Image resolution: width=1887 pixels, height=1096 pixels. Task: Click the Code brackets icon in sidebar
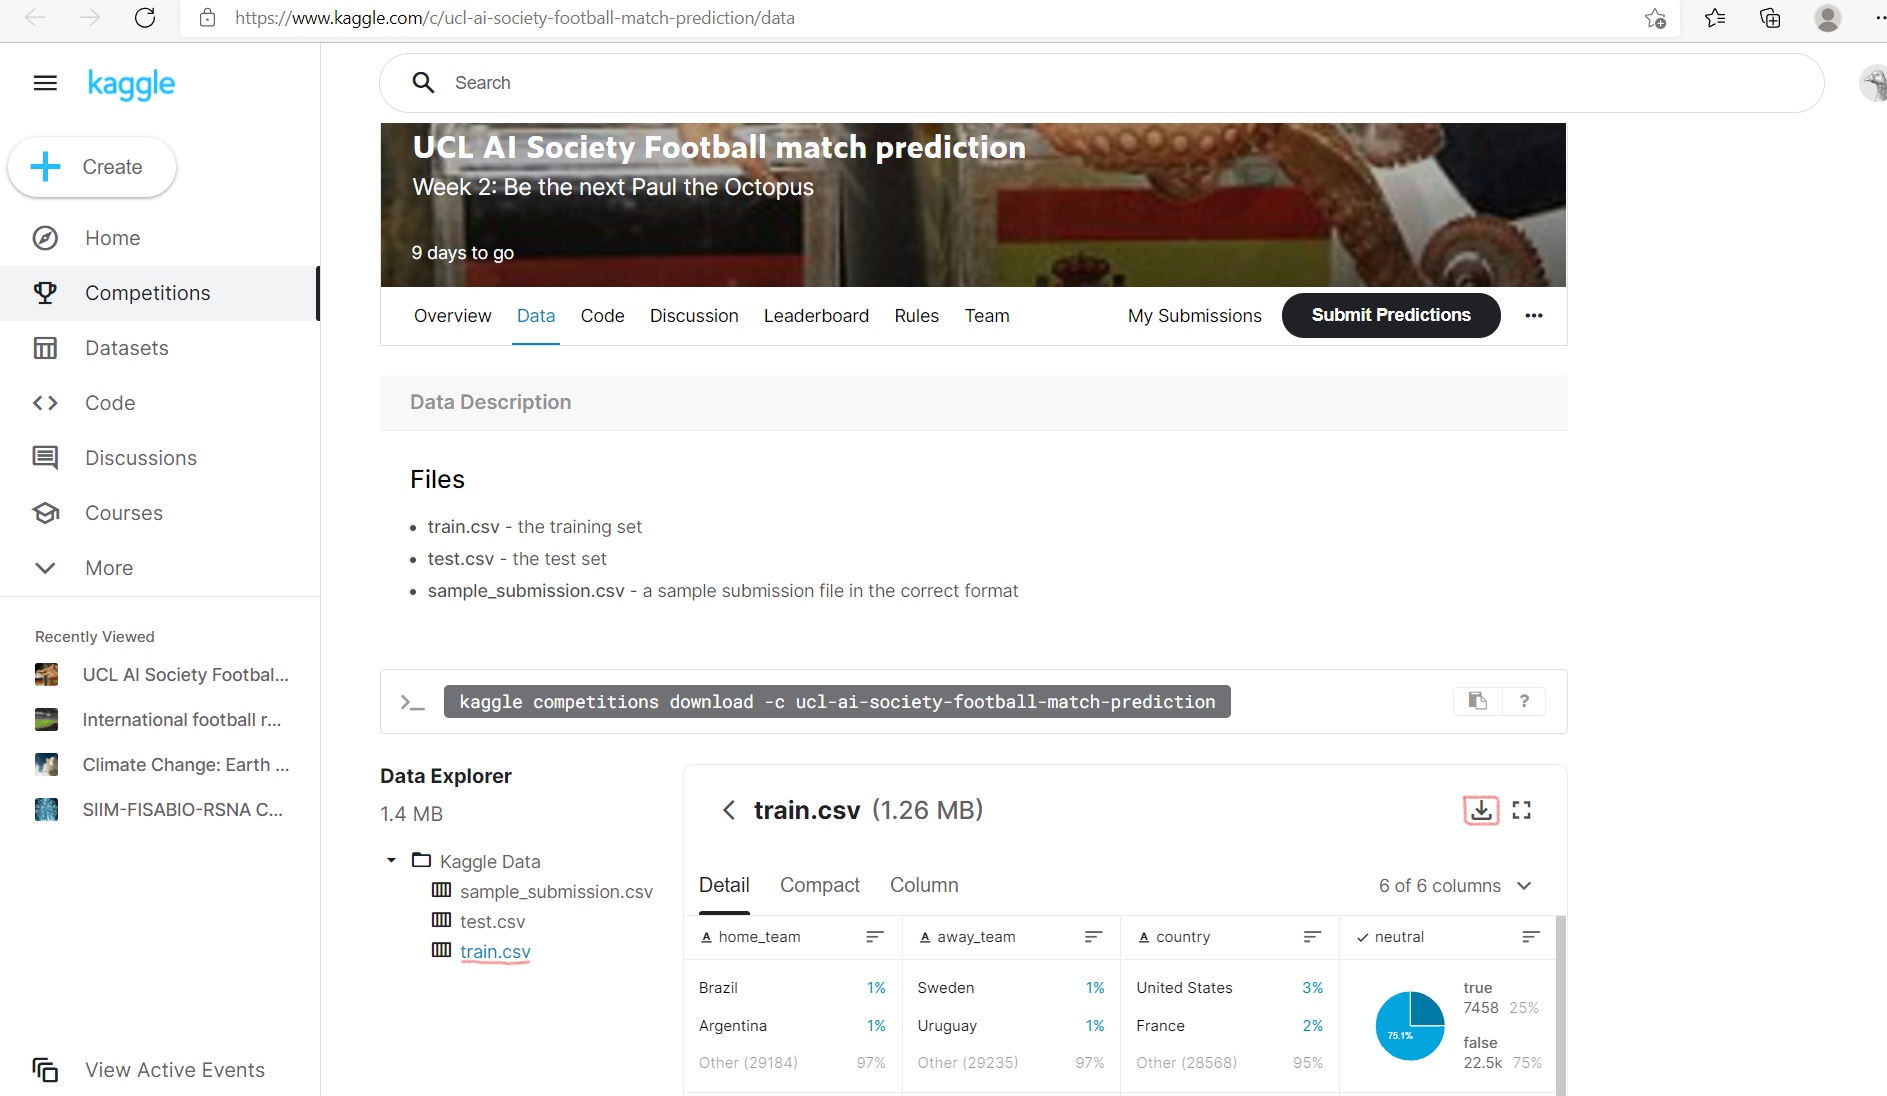(x=45, y=403)
